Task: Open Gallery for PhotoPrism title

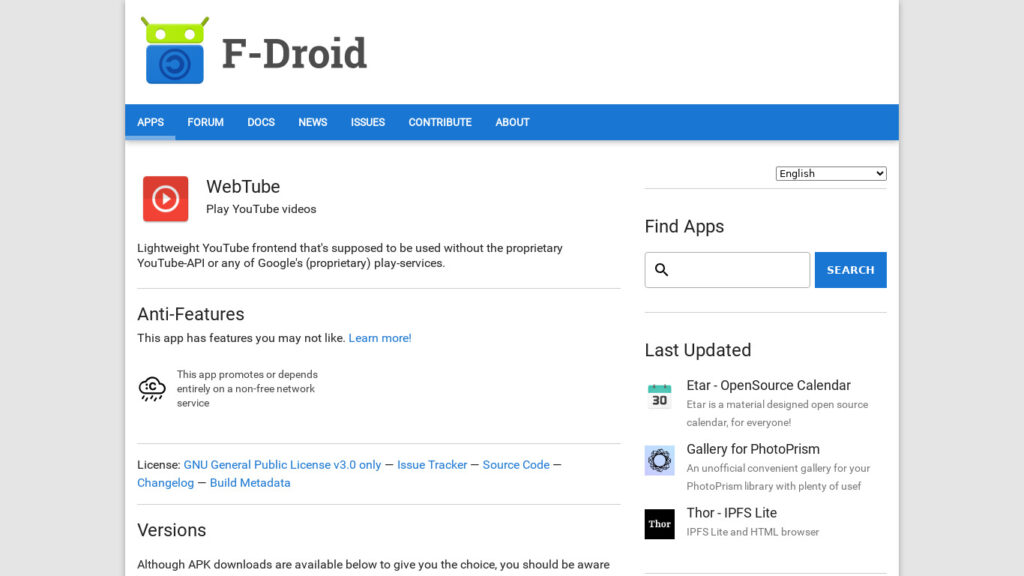Action: pos(753,449)
